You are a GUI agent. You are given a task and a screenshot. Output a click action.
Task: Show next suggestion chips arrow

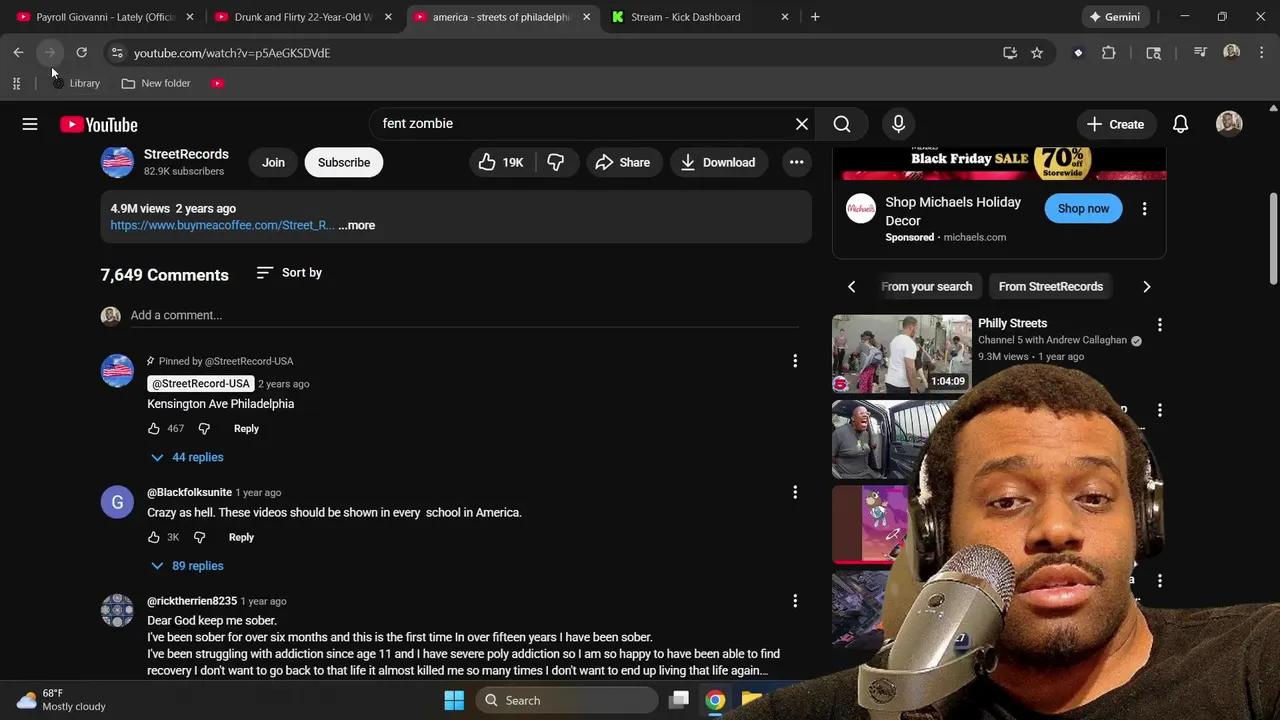(1147, 287)
